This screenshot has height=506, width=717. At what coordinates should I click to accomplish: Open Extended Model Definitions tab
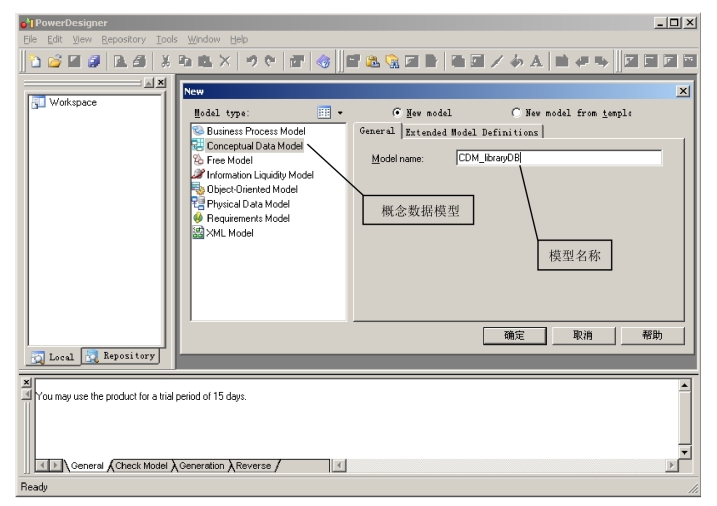click(472, 132)
